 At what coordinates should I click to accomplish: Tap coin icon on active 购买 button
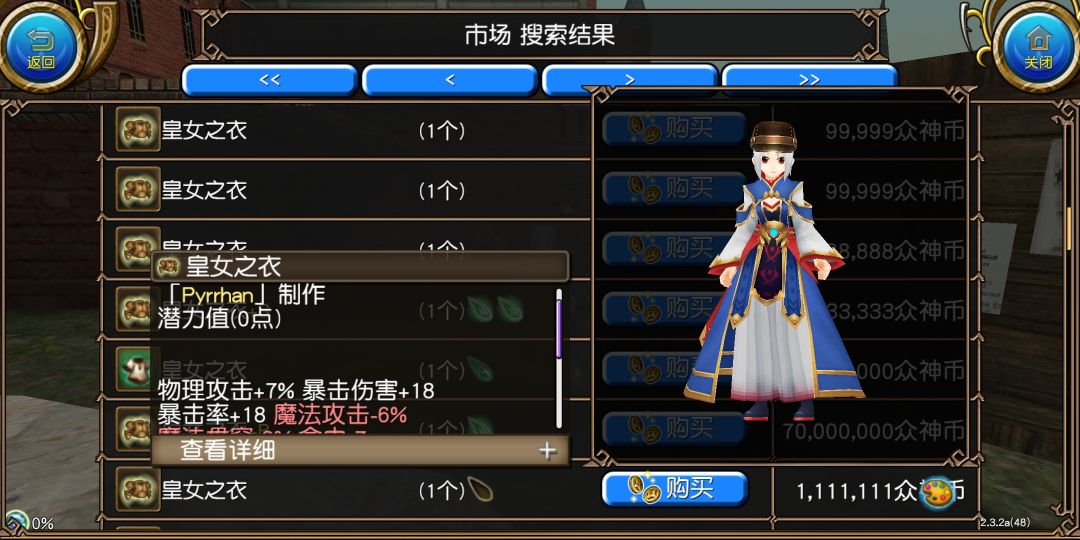coord(644,490)
